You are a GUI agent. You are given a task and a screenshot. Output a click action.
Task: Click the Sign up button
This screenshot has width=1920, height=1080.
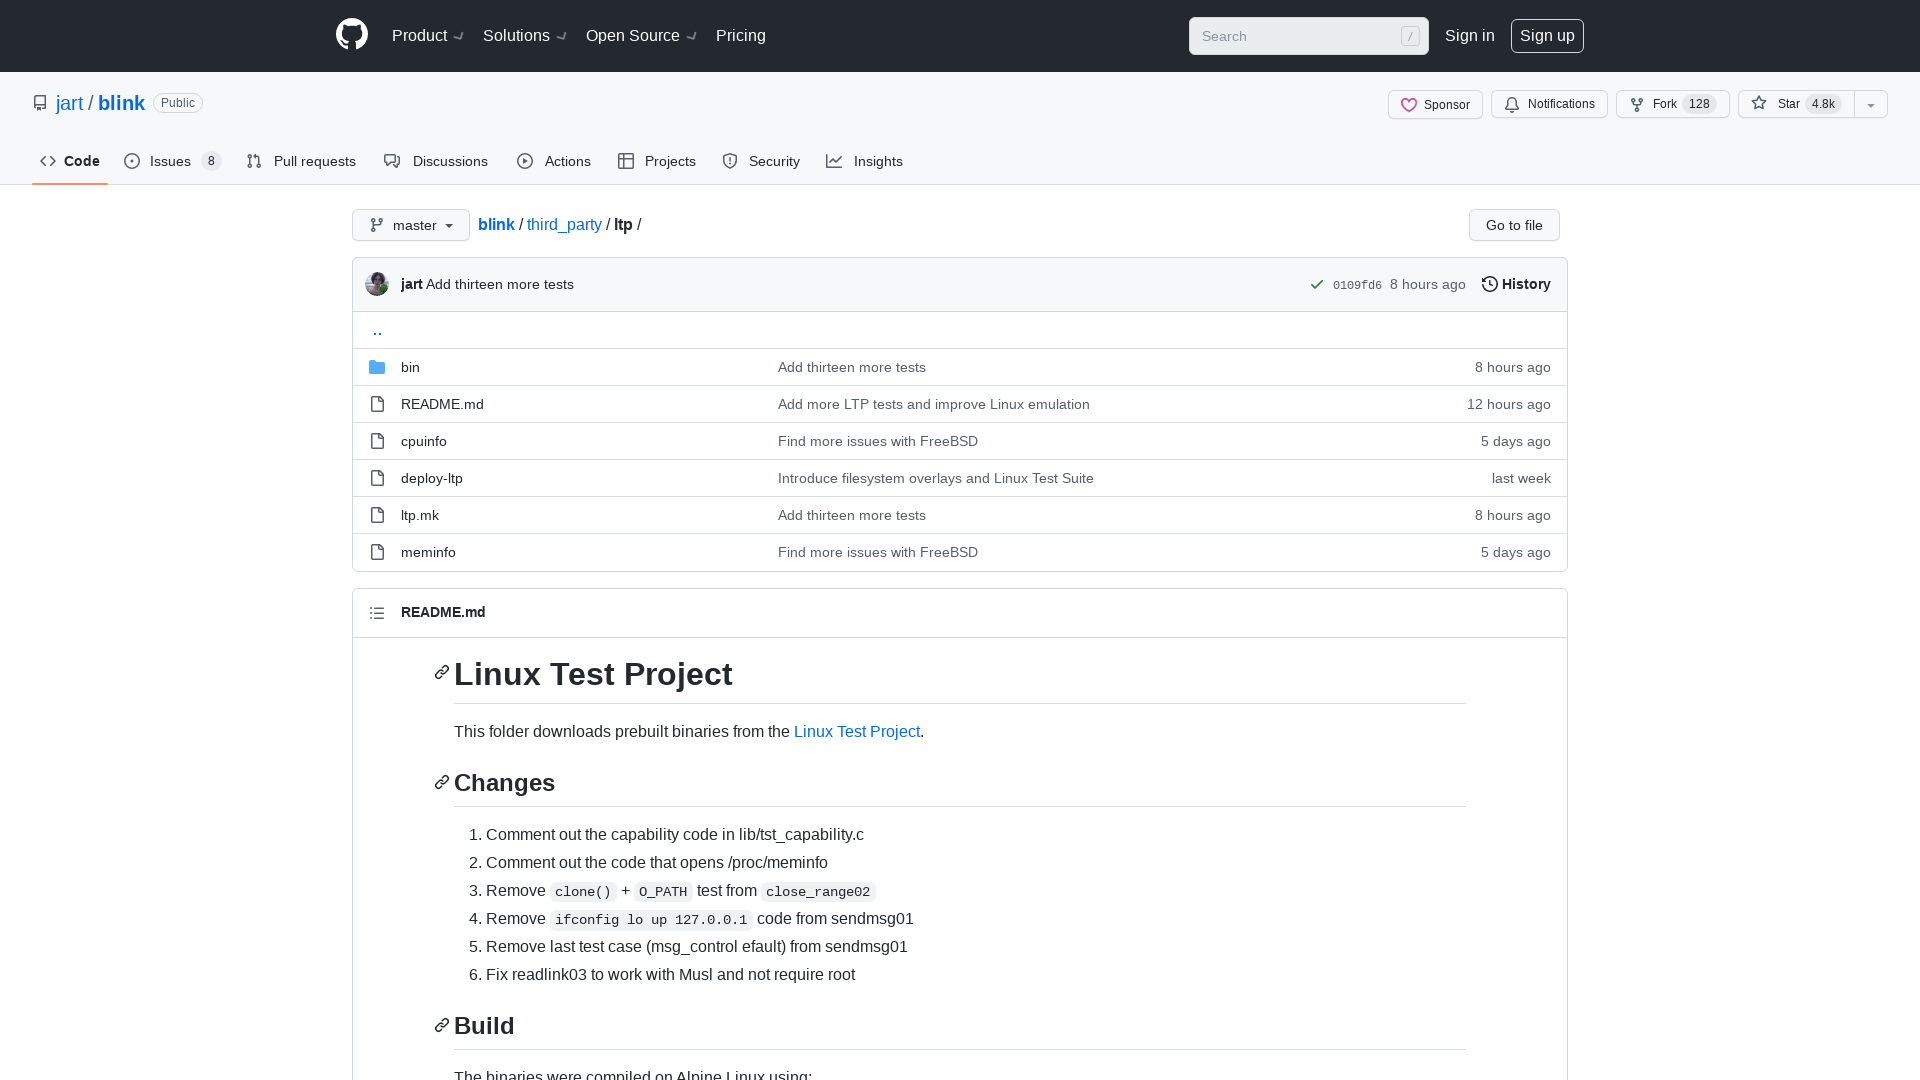tap(1547, 36)
